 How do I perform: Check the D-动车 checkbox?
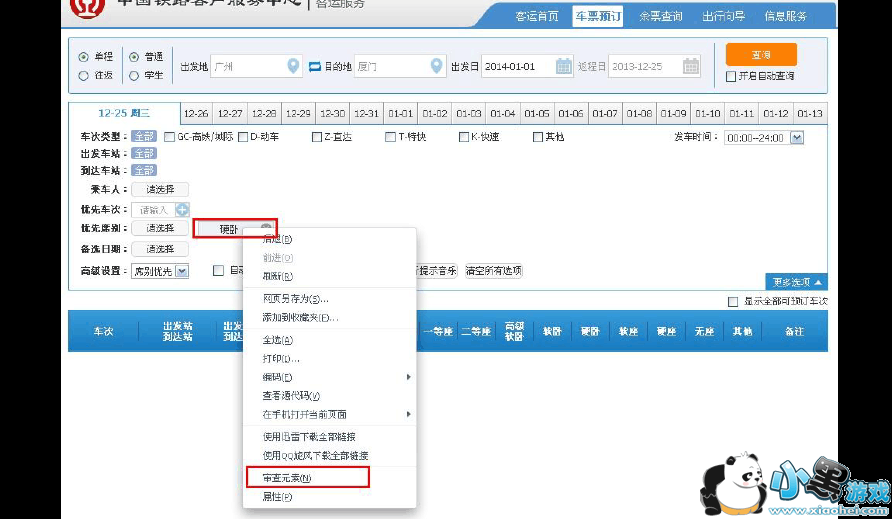tap(243, 137)
